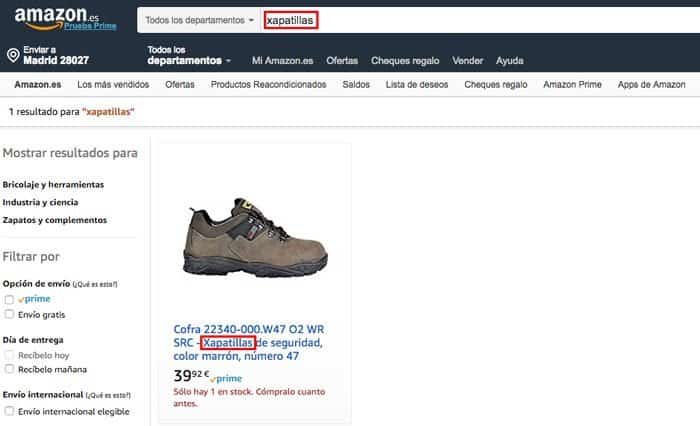Click the "Sólo hay 1 en stock" notice
Screen dimensions: 700x426
pos(249,397)
